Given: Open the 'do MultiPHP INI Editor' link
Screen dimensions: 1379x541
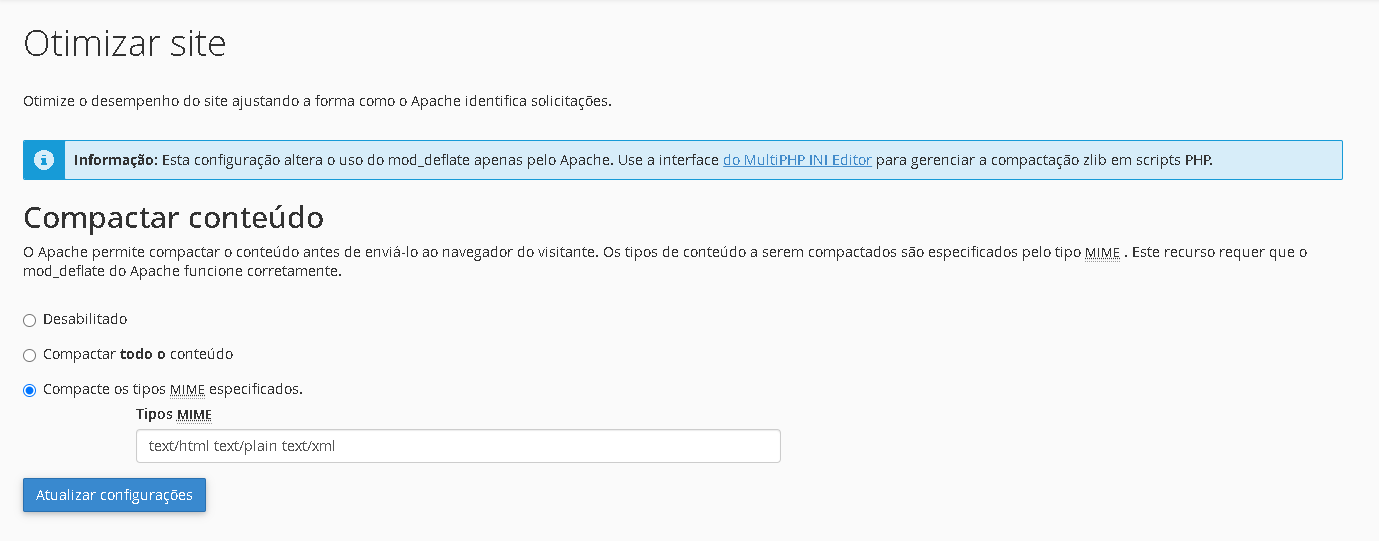Looking at the screenshot, I should (x=797, y=160).
